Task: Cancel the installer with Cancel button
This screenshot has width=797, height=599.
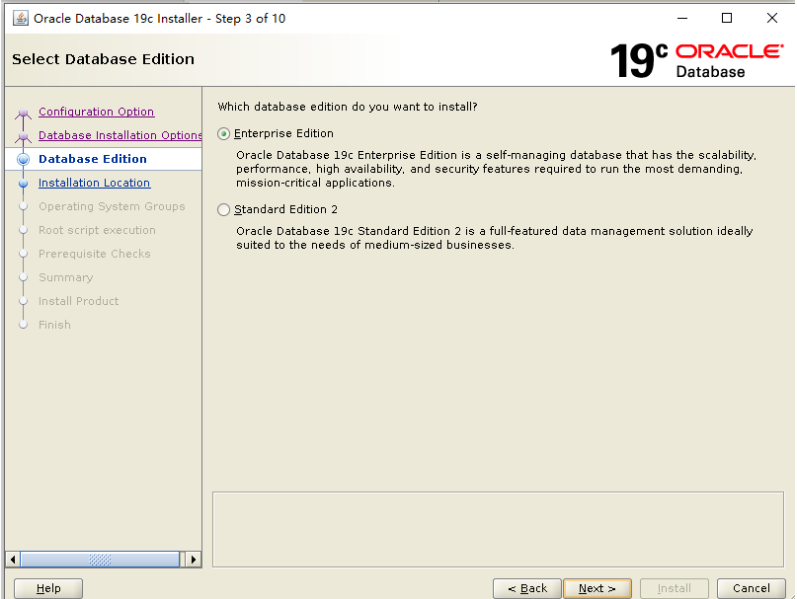Action: click(751, 588)
